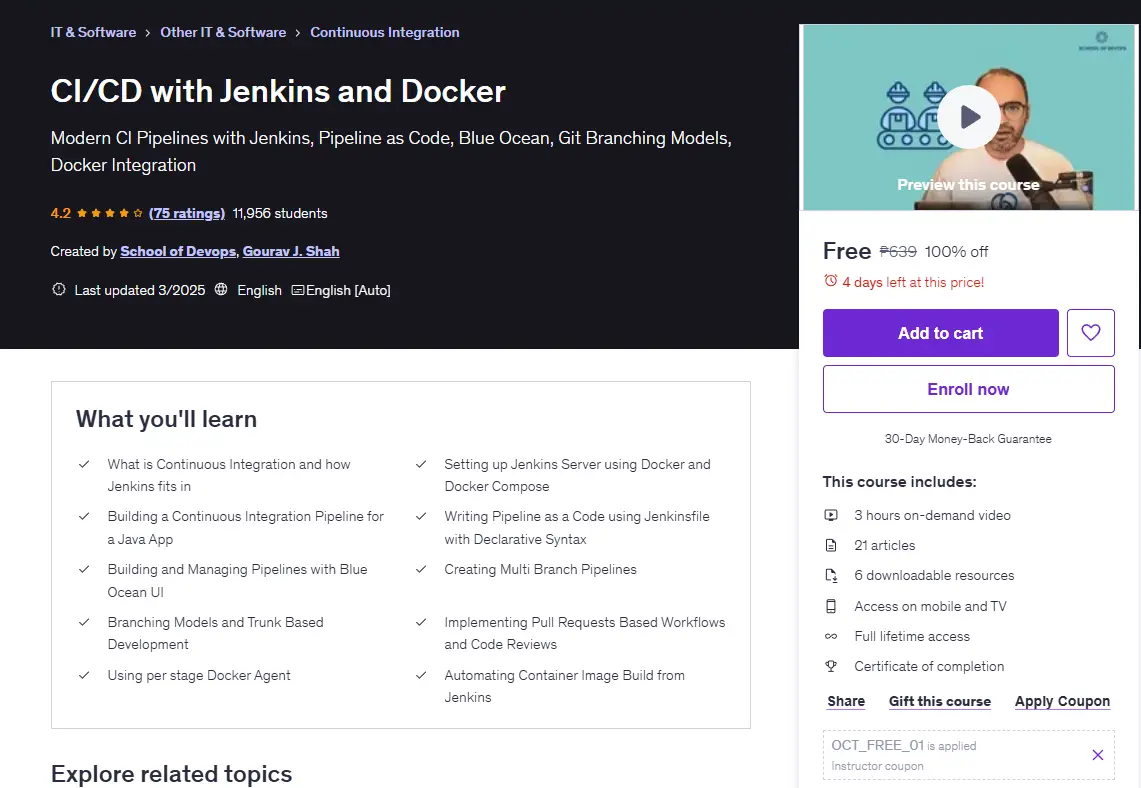1141x788 pixels.
Task: Select Gift this course
Action: 939,701
